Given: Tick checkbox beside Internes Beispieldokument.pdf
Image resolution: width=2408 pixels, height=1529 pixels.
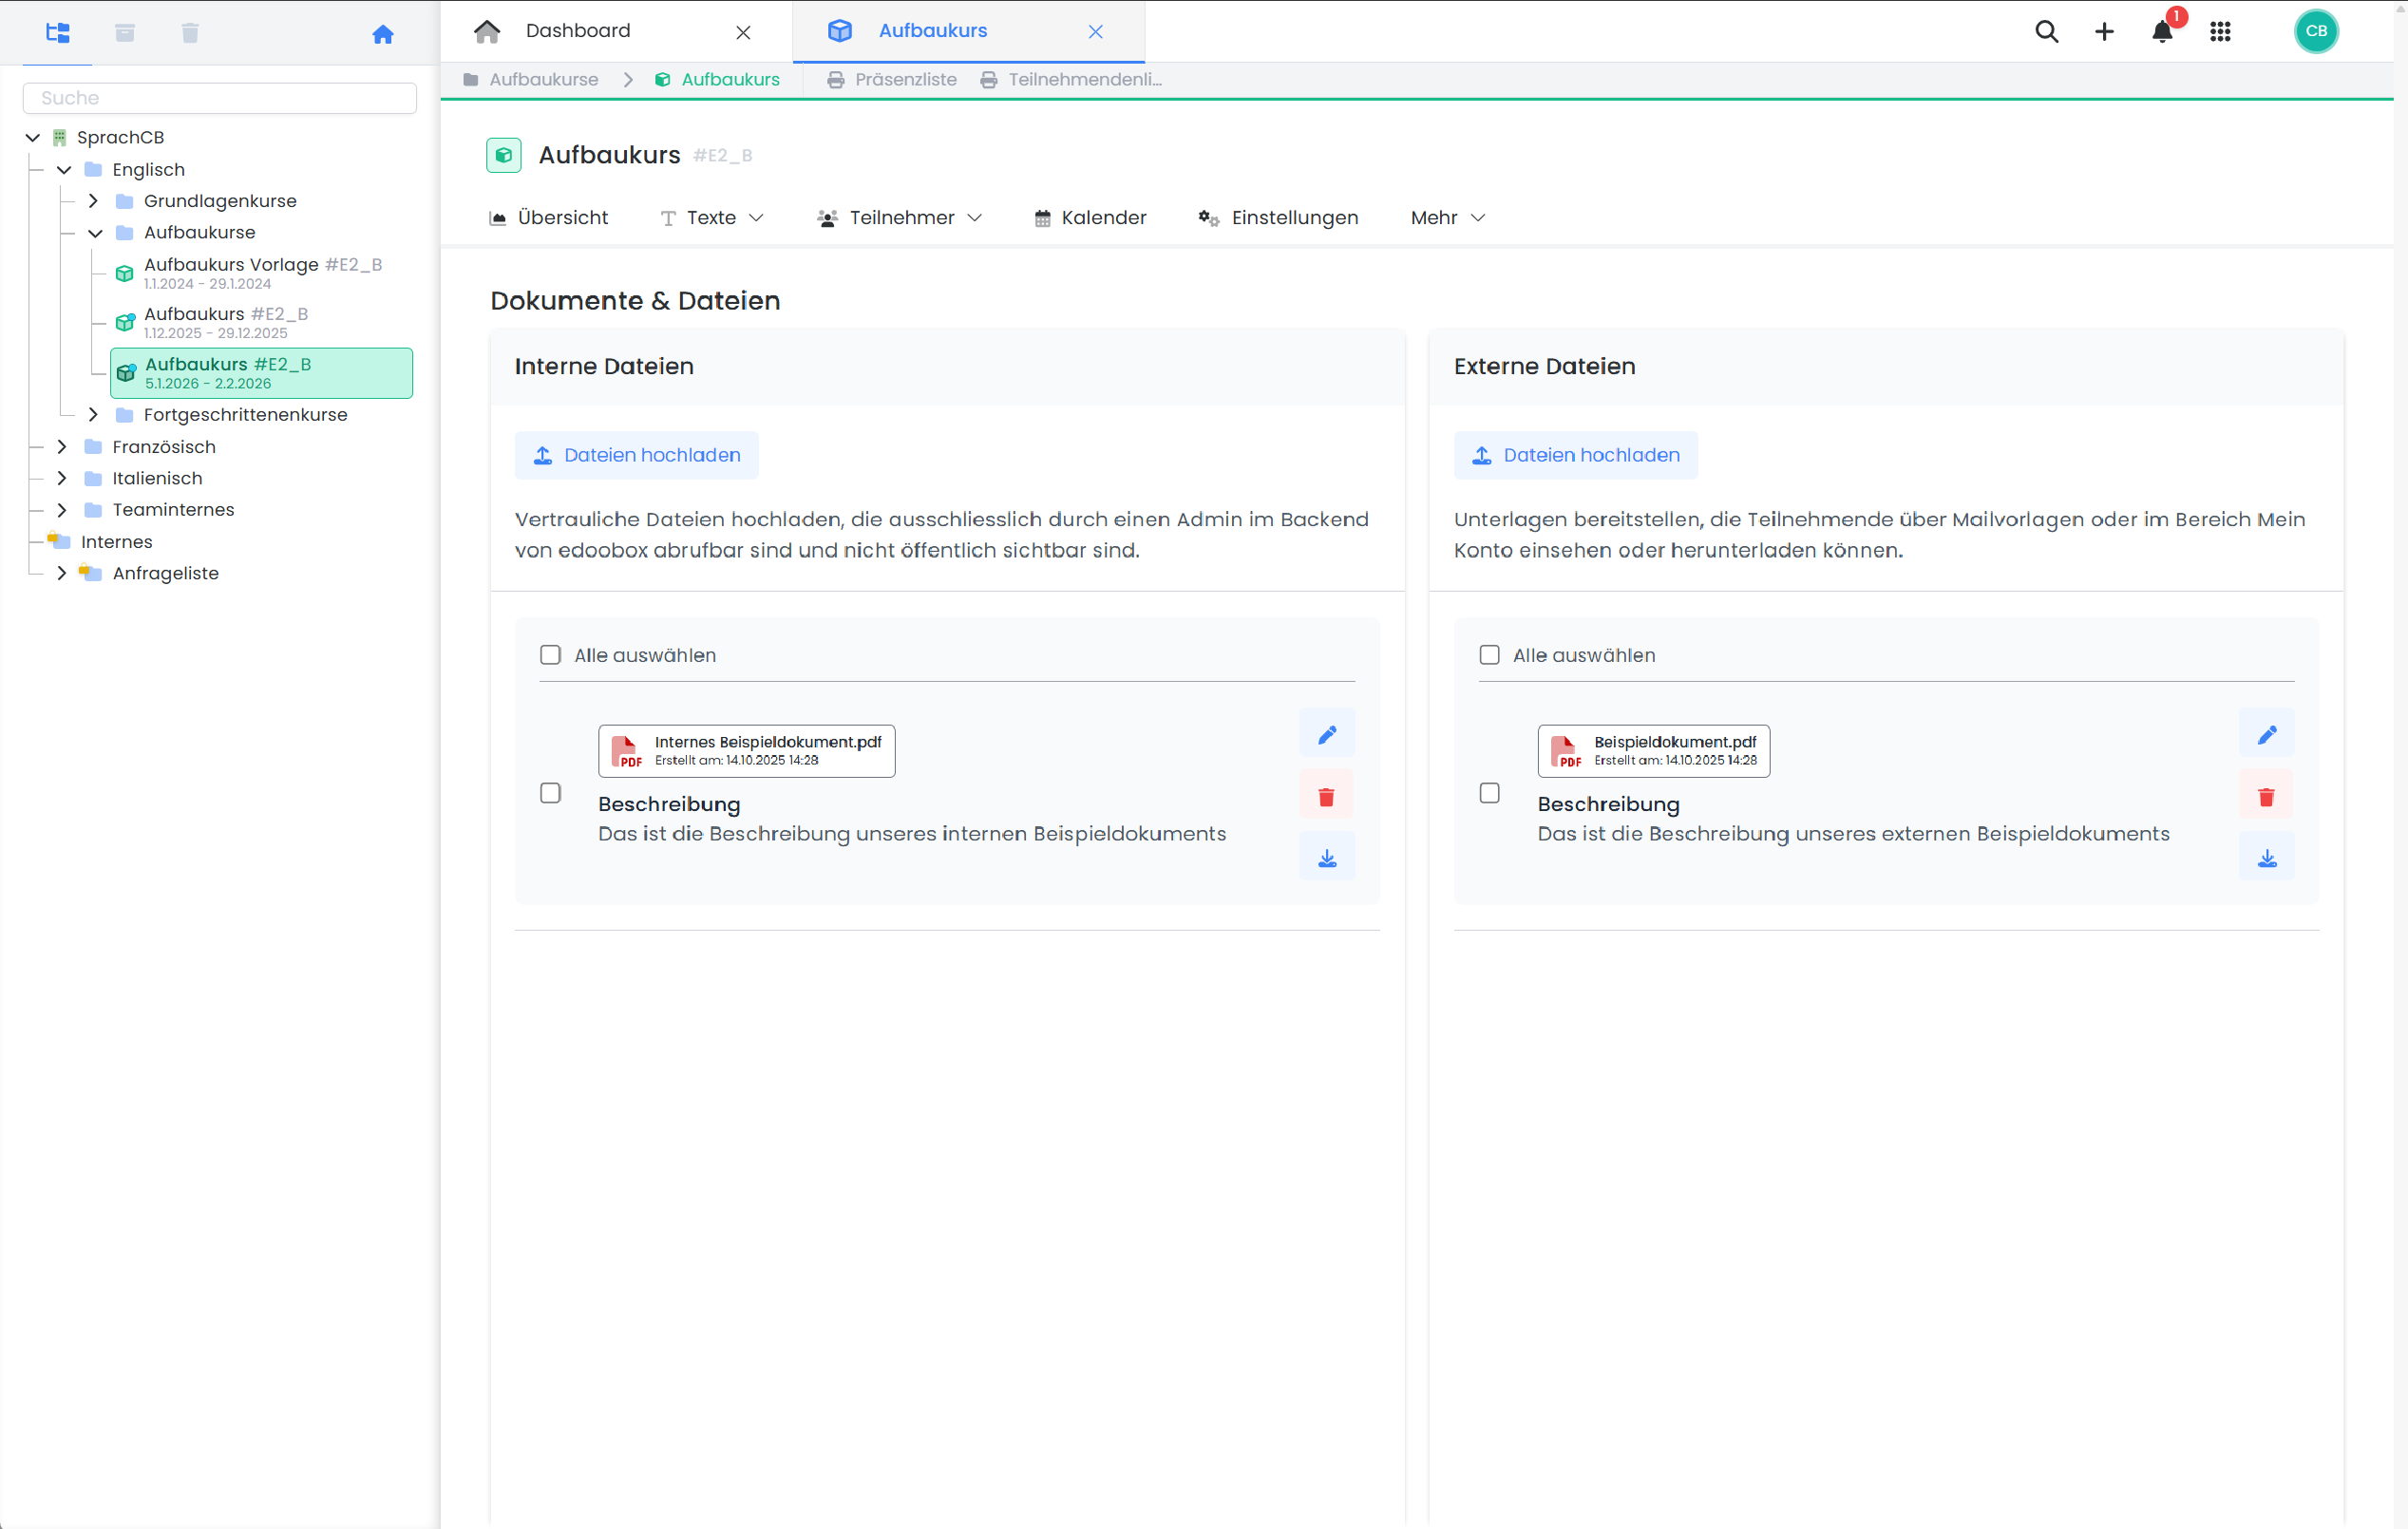Looking at the screenshot, I should [550, 793].
